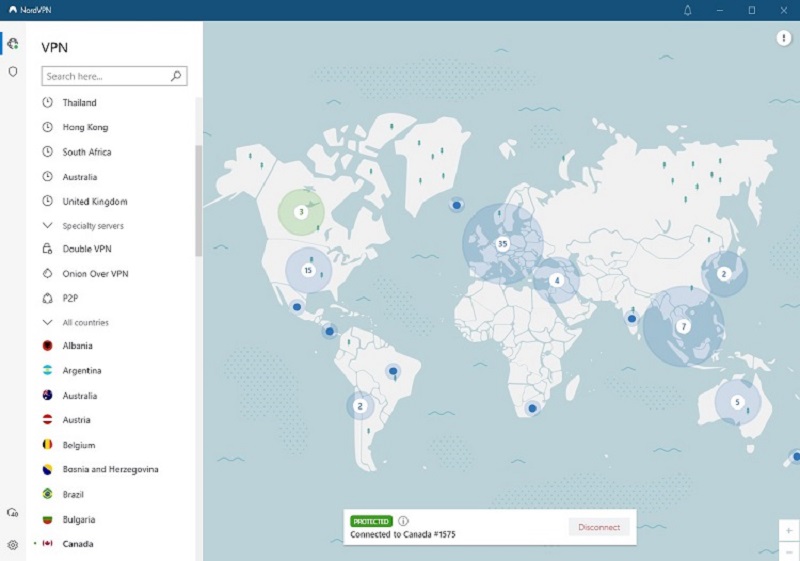Zoom in the map with plus button

tap(789, 531)
